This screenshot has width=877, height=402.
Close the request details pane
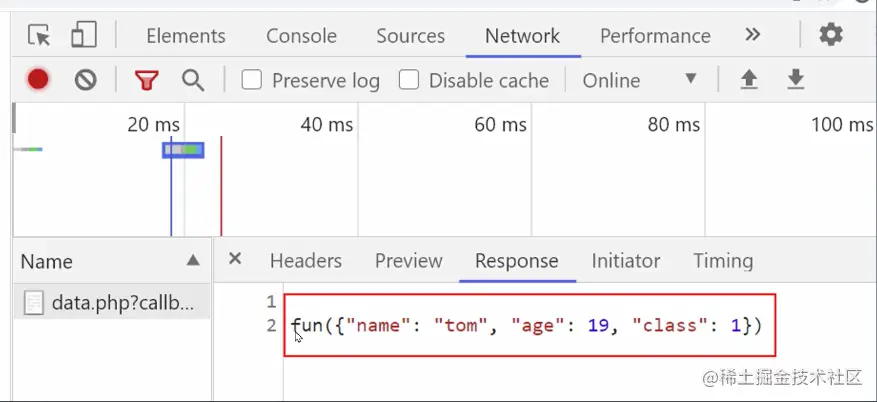pos(235,259)
